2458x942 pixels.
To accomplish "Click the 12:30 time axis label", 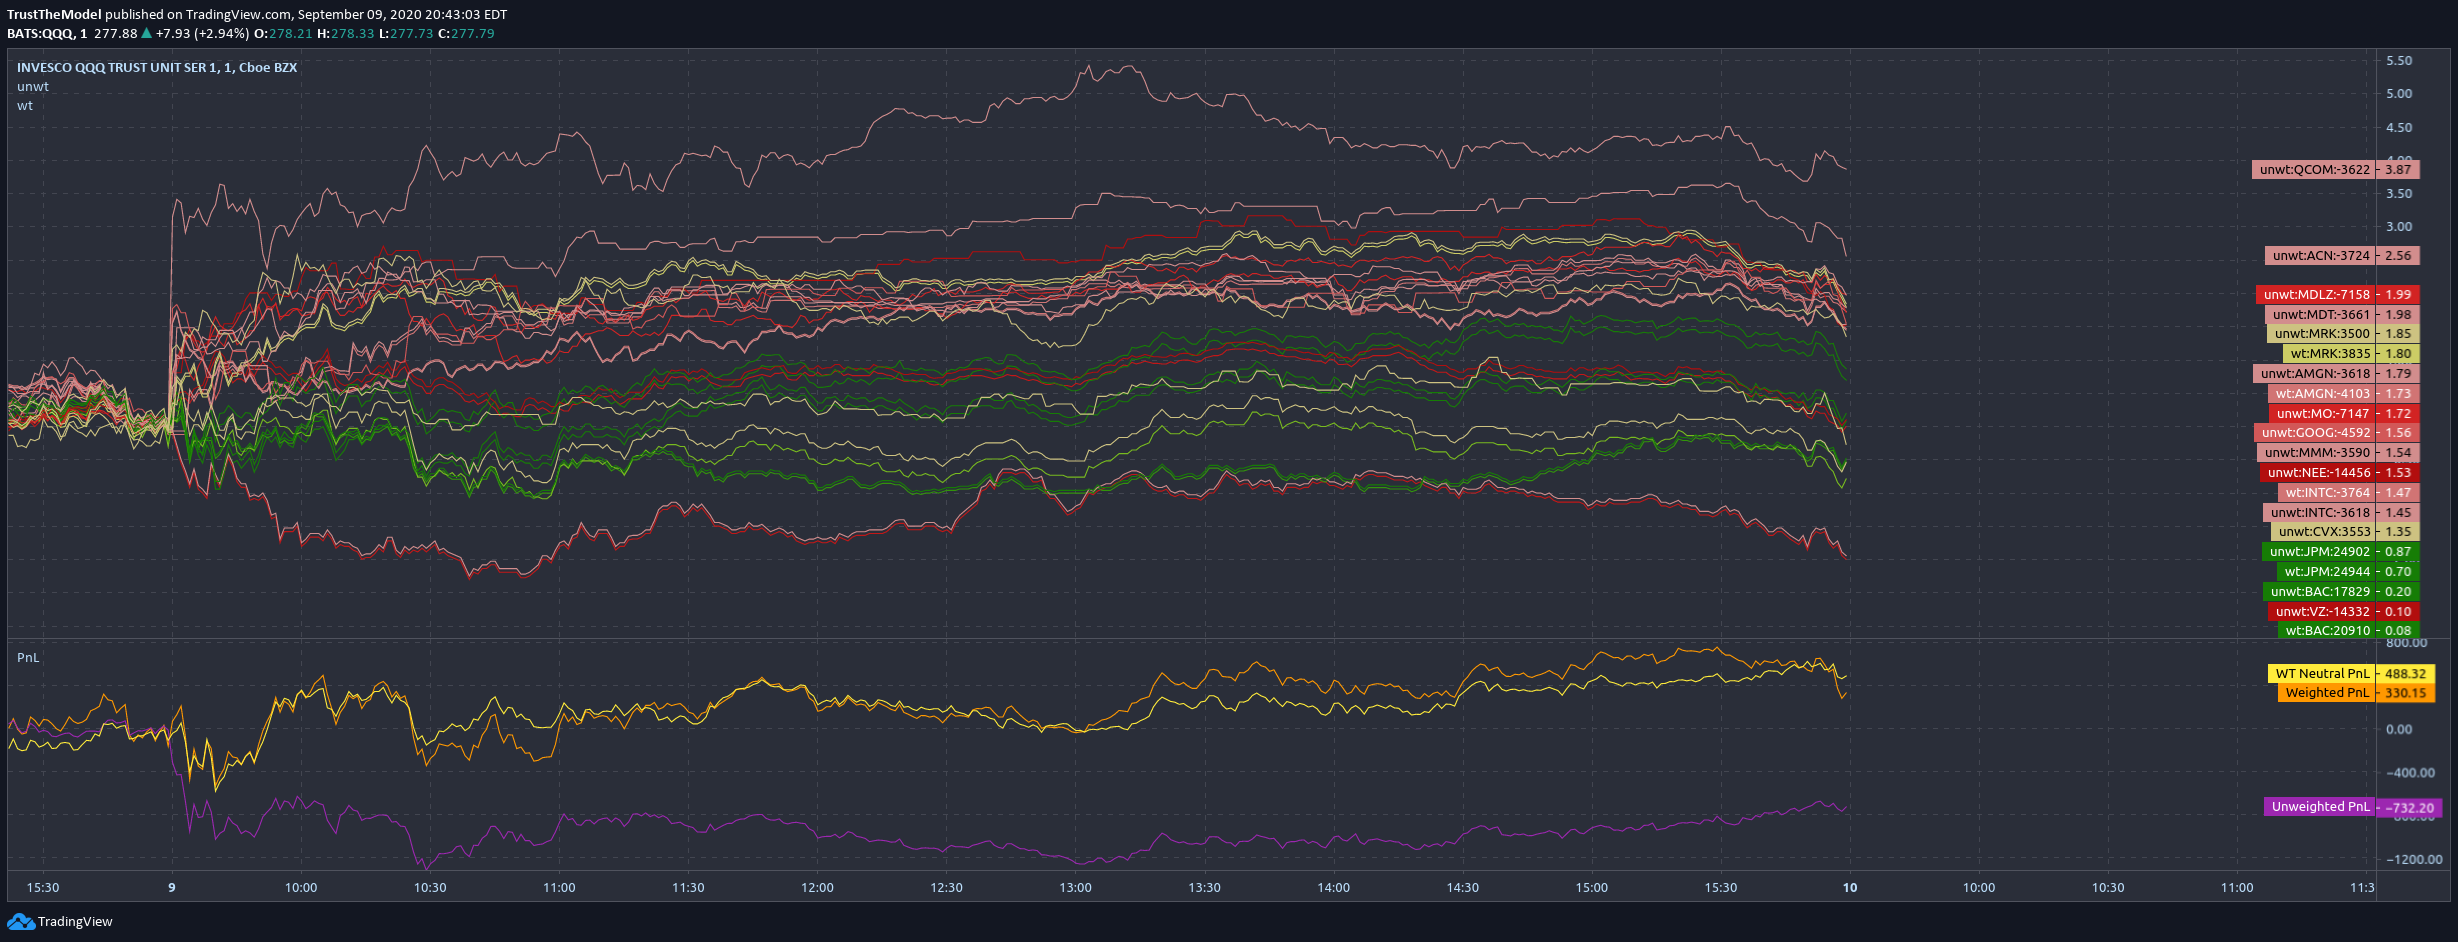I will (x=946, y=888).
